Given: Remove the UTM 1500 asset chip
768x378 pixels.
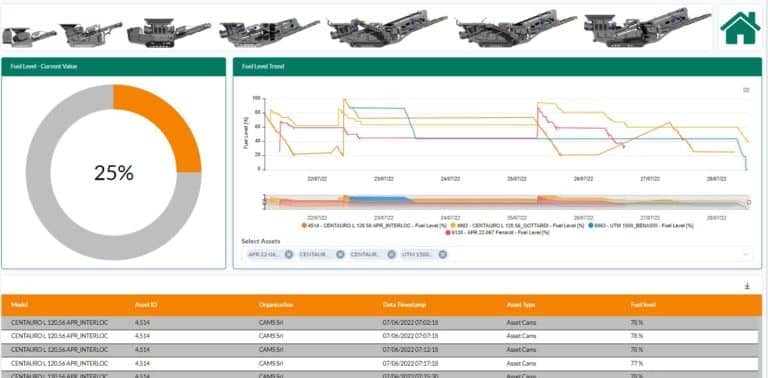Looking at the screenshot, I should pyautogui.click(x=442, y=254).
